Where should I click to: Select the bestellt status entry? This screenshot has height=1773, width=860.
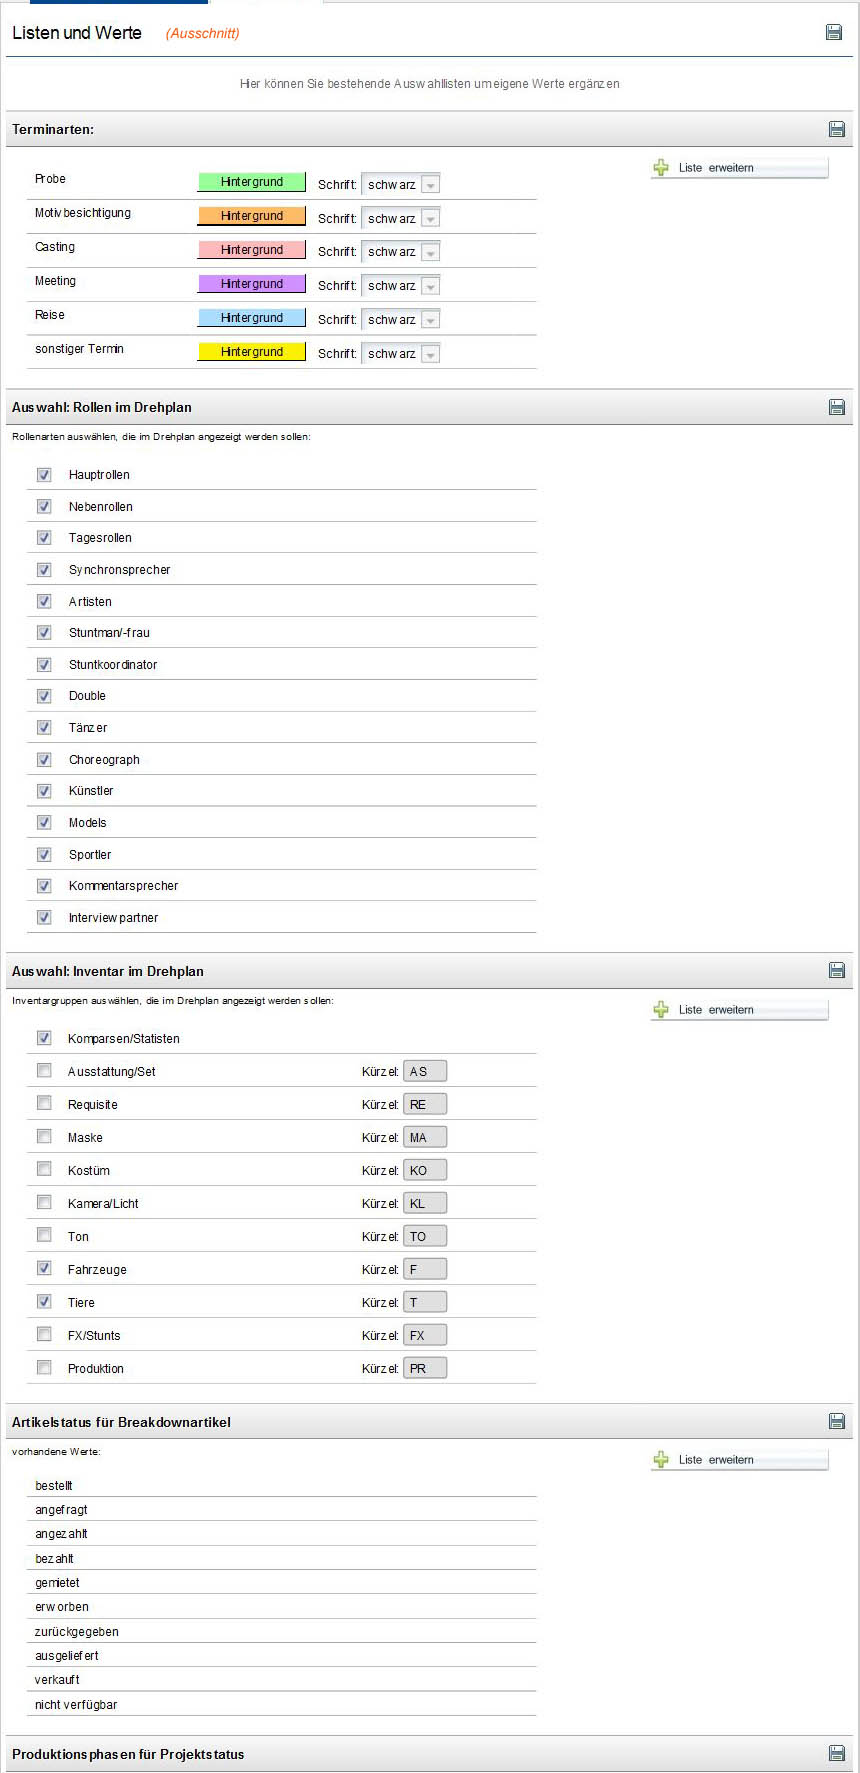tap(54, 1486)
